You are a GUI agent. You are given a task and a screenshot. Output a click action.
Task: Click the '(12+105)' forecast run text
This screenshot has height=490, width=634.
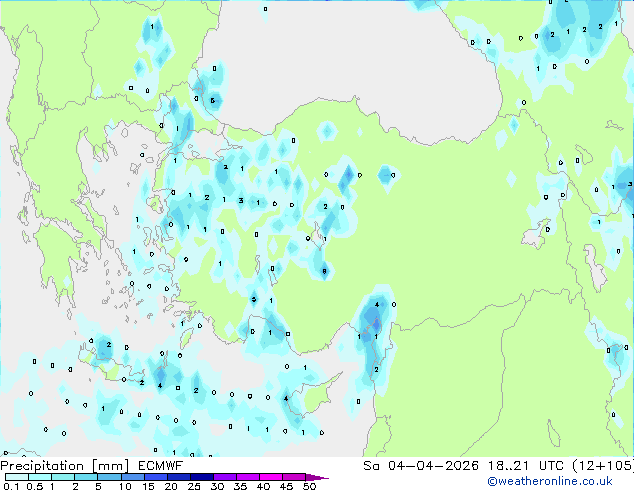(x=603, y=466)
